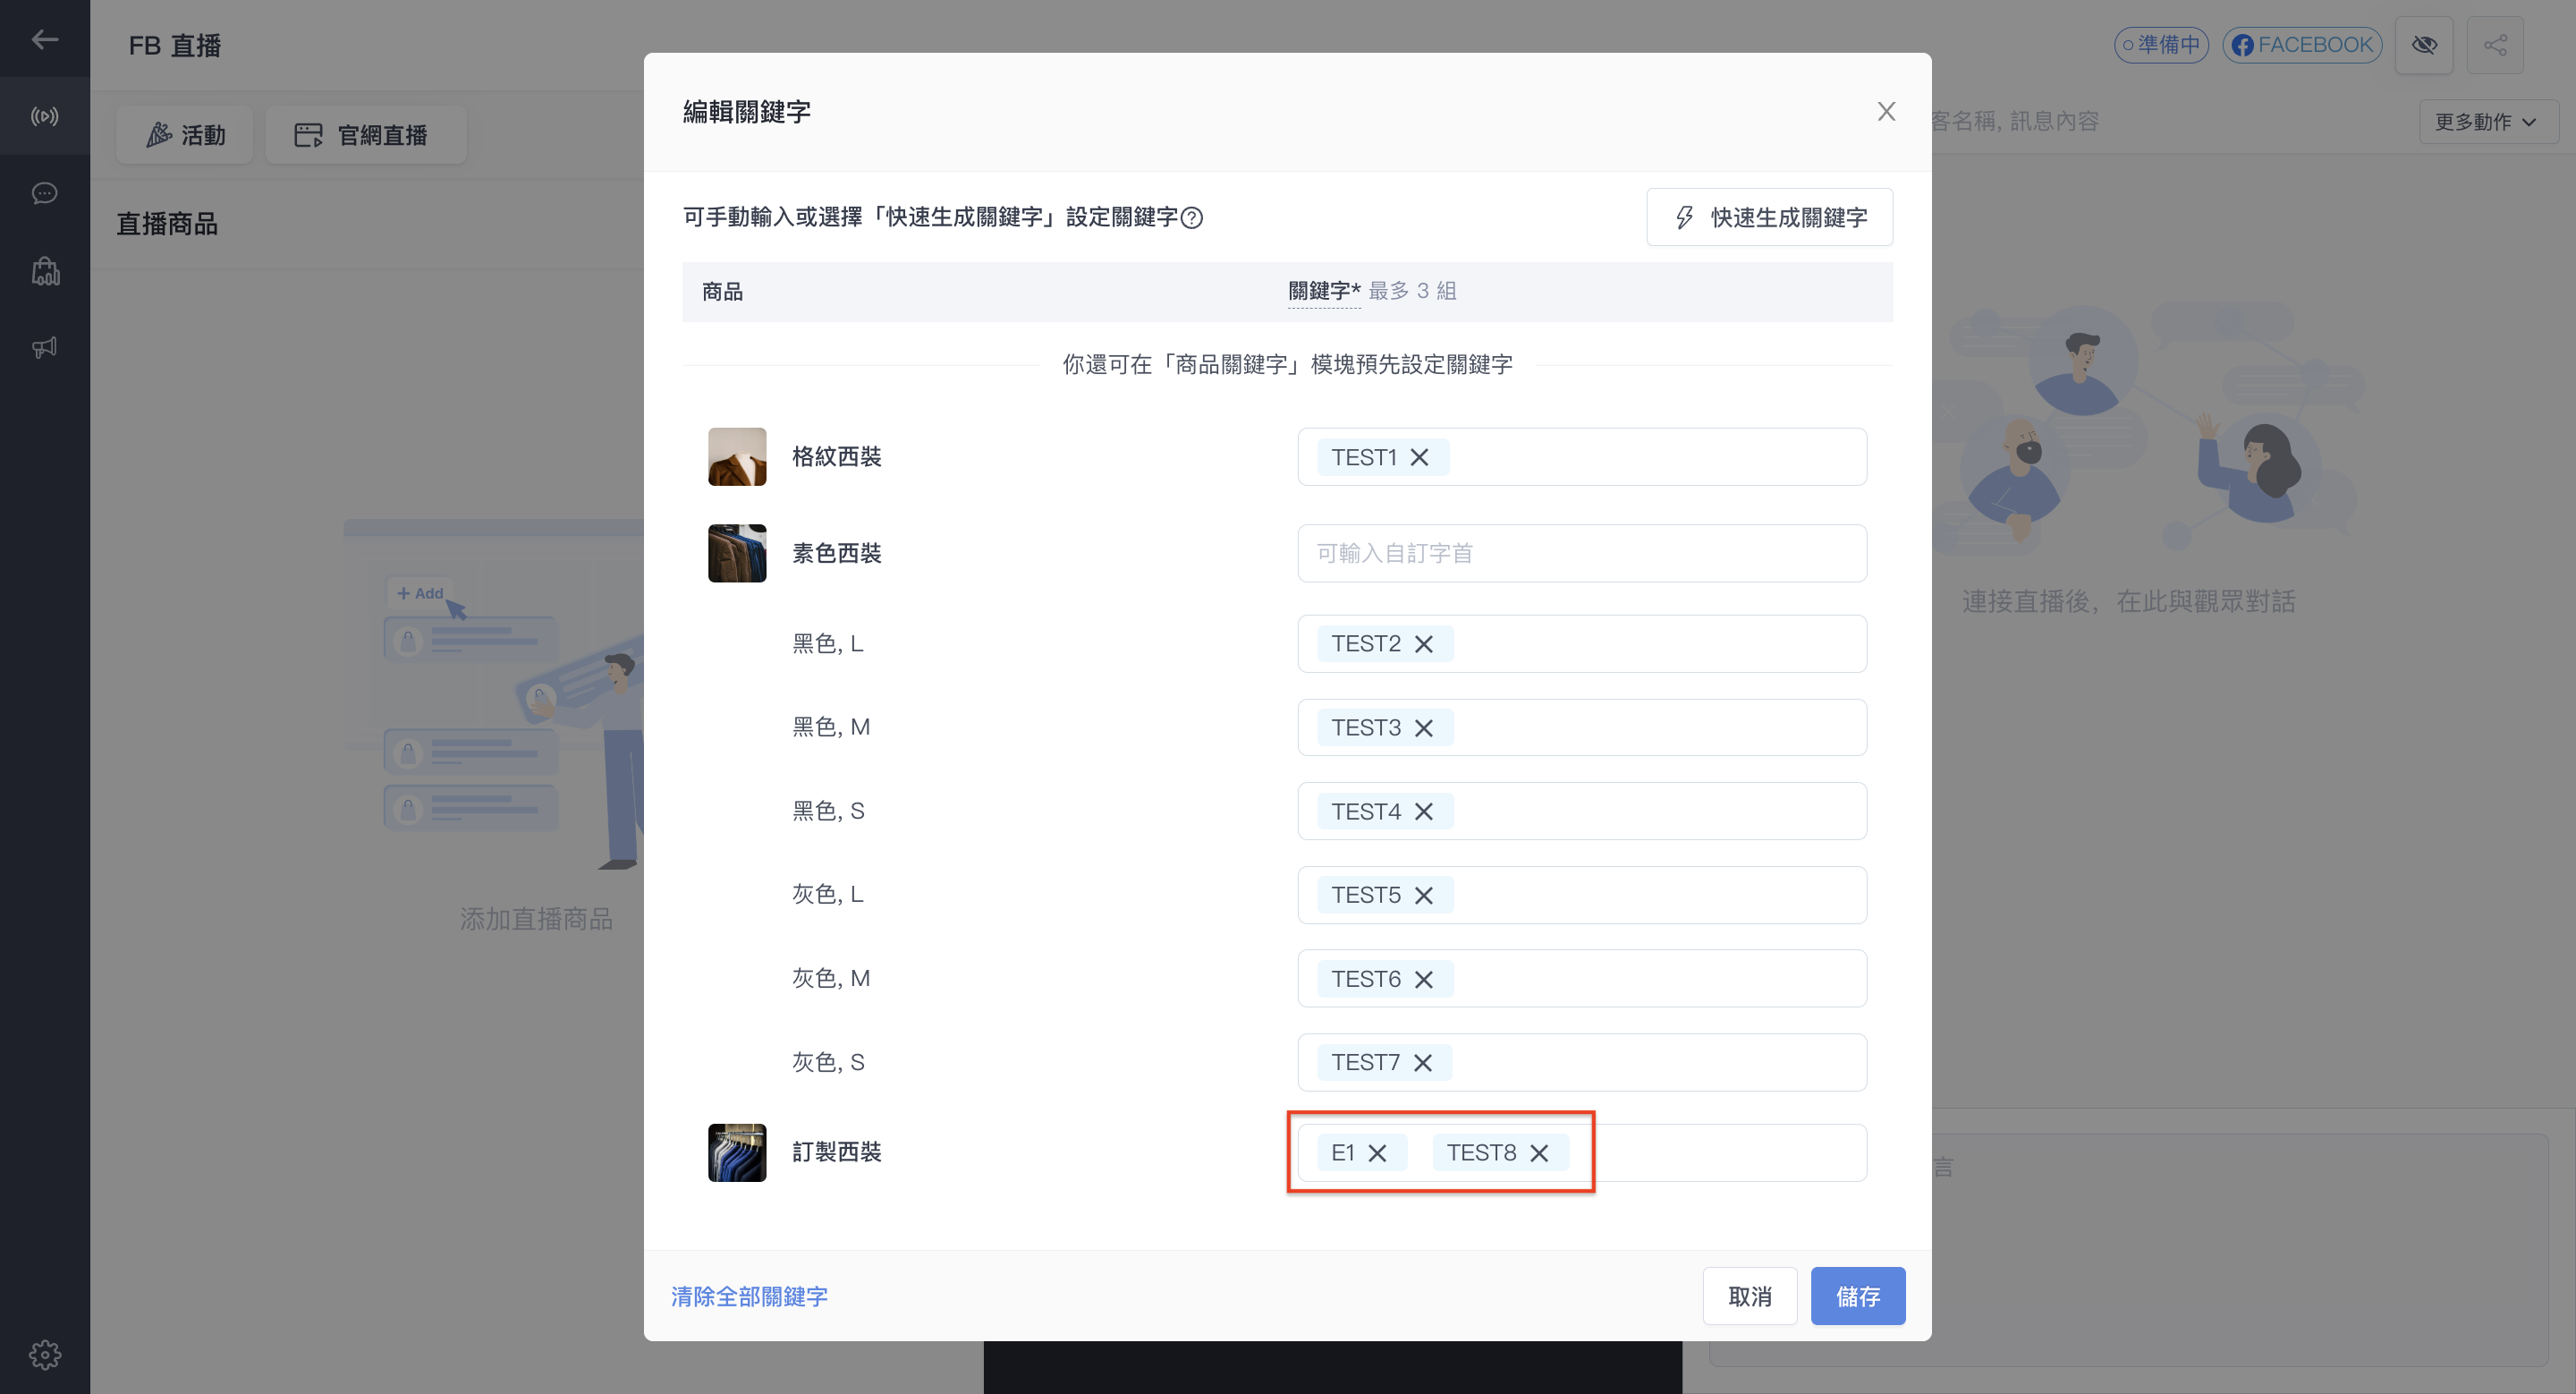Click the 儲存 save button
2576x1394 pixels.
[x=1858, y=1296]
